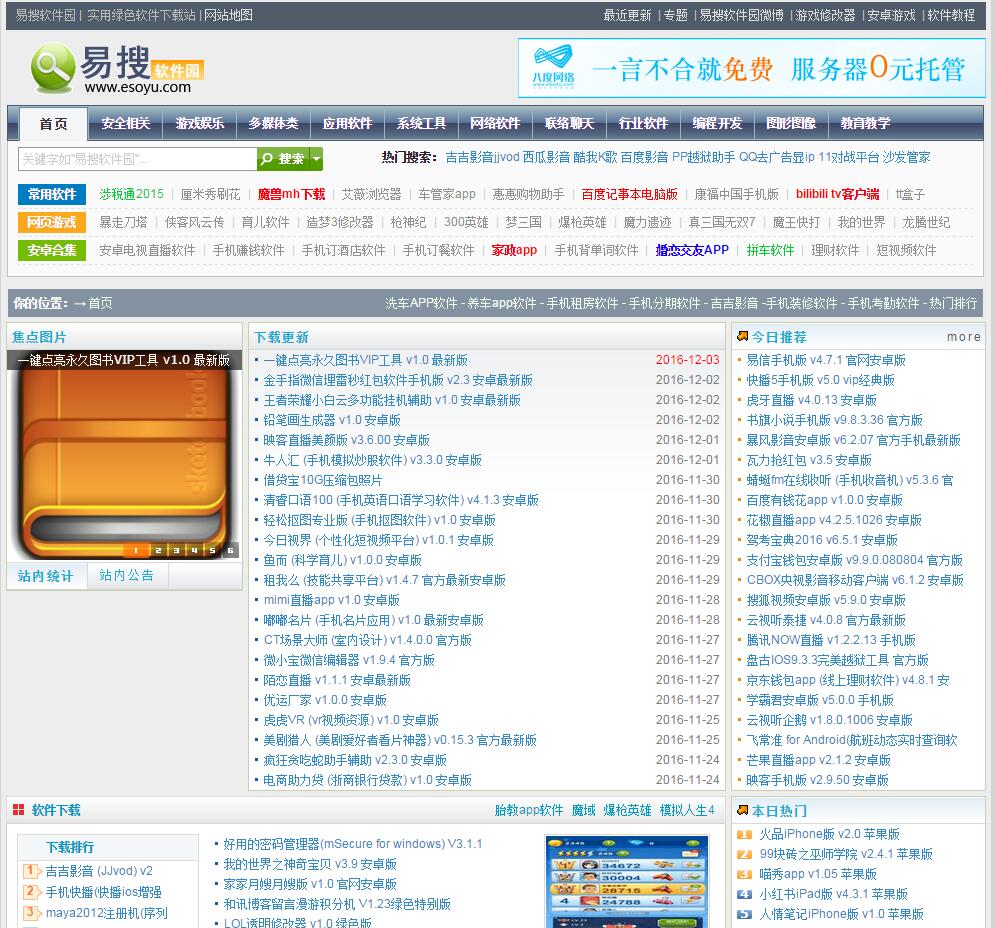Open the 魔兽mh下载 red link
Viewport: 995px width, 928px height.
point(291,194)
